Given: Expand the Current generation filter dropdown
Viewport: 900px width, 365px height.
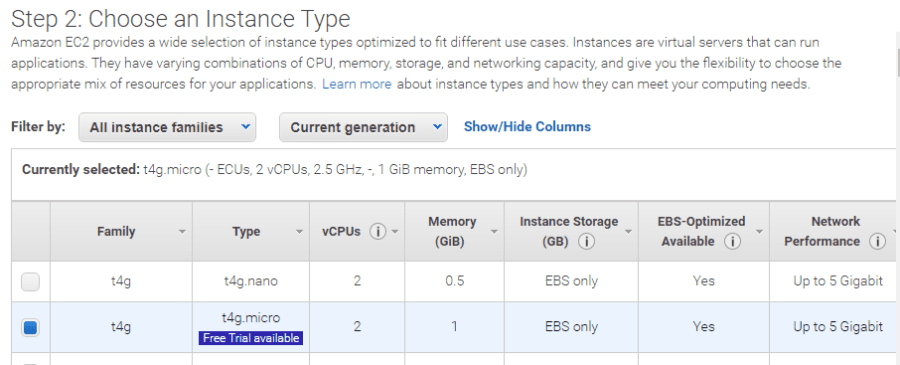Looking at the screenshot, I should tap(363, 127).
